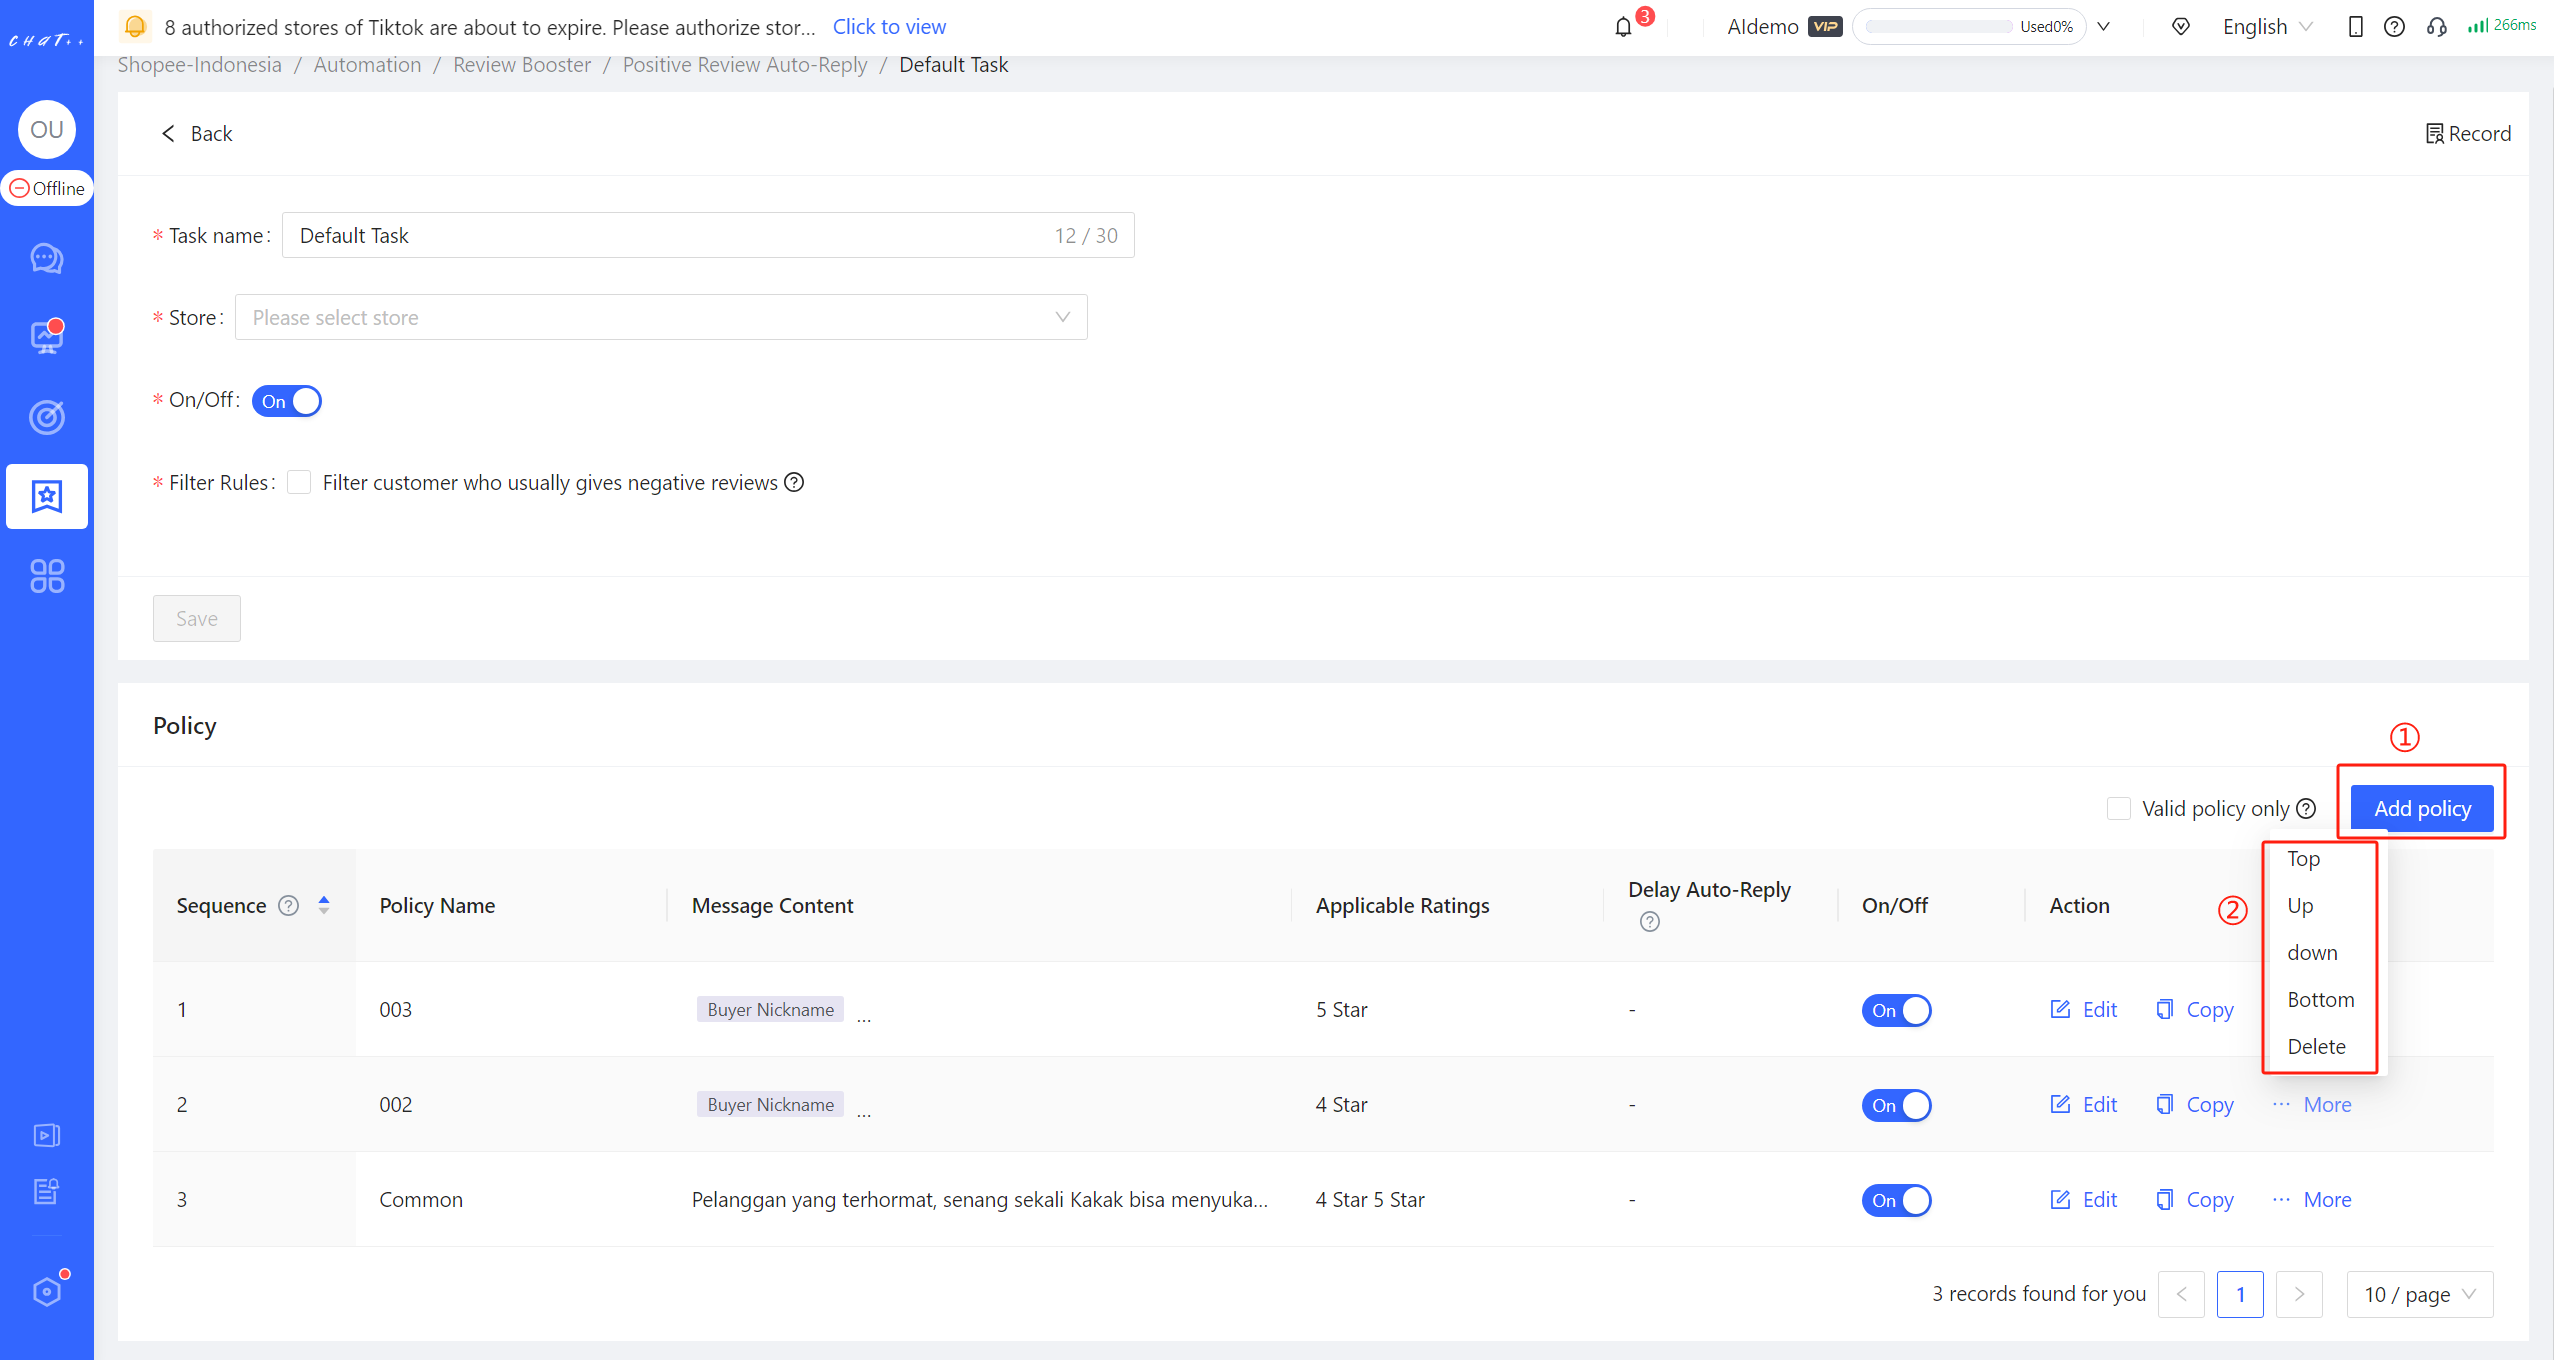Open the English language dropdown
Image resolution: width=2554 pixels, height=1360 pixels.
[x=2267, y=27]
